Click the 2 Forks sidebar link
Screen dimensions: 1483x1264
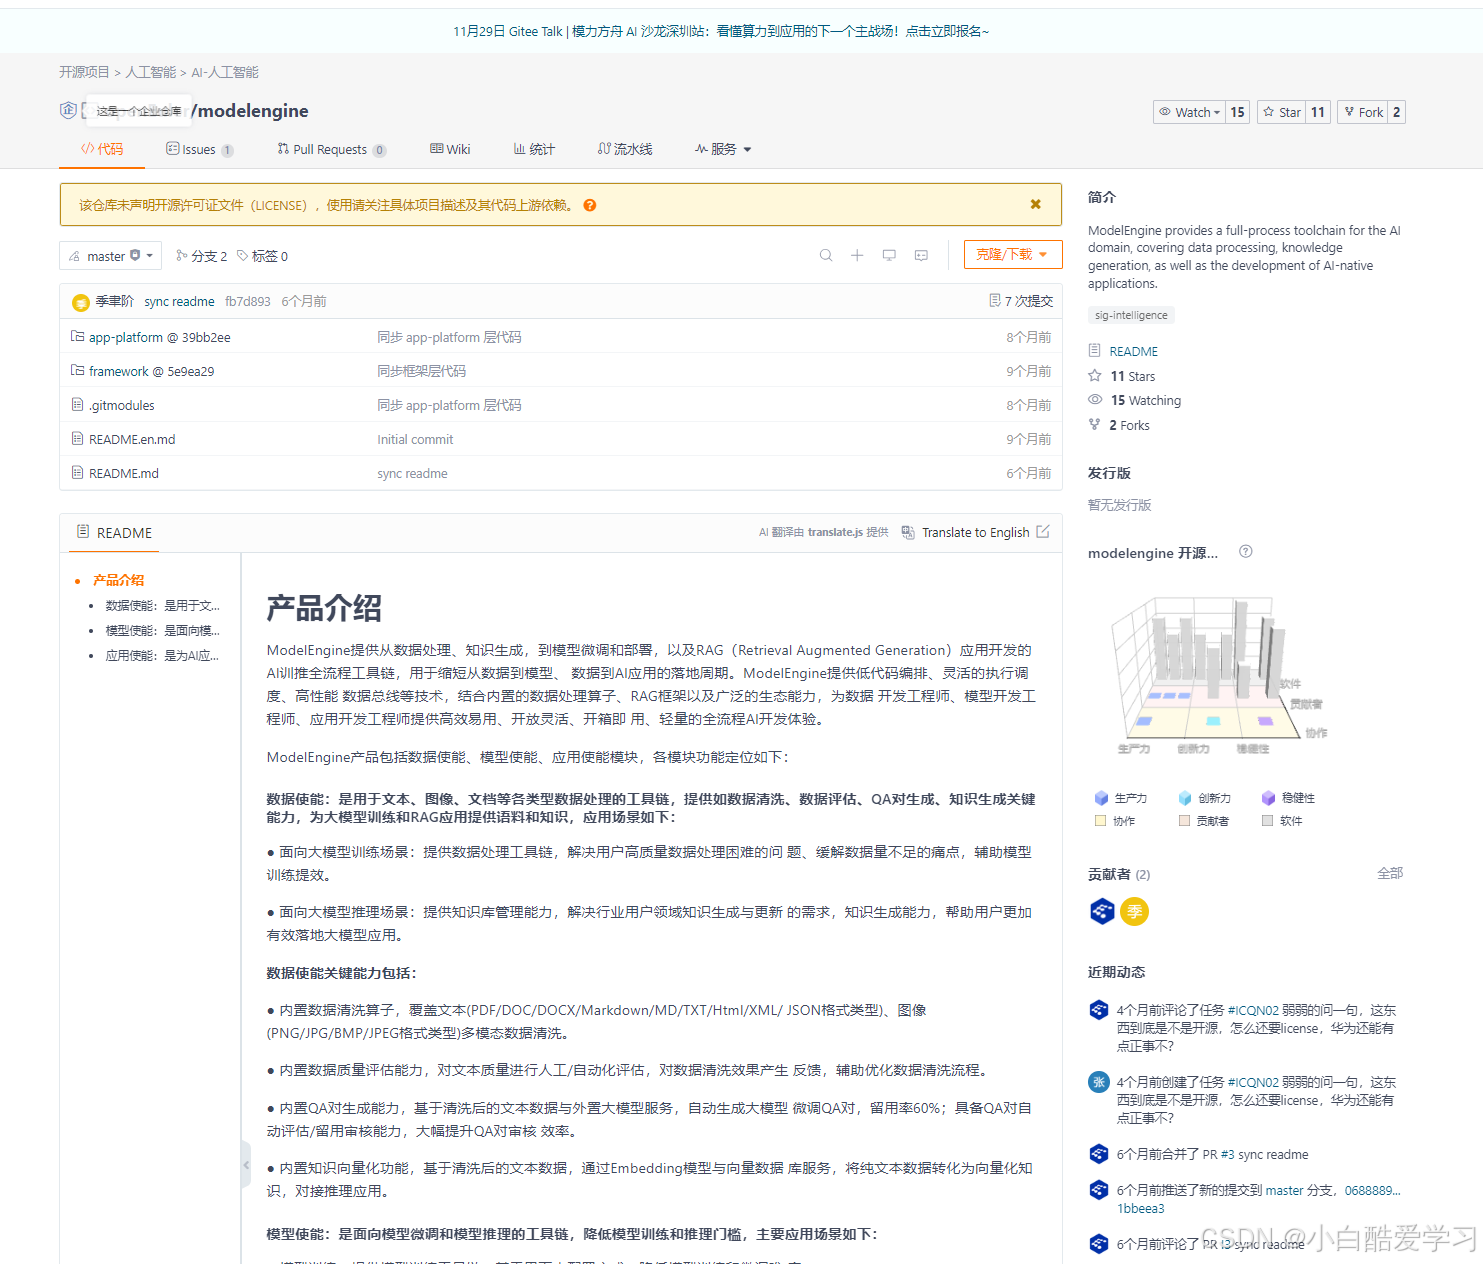coord(1129,425)
